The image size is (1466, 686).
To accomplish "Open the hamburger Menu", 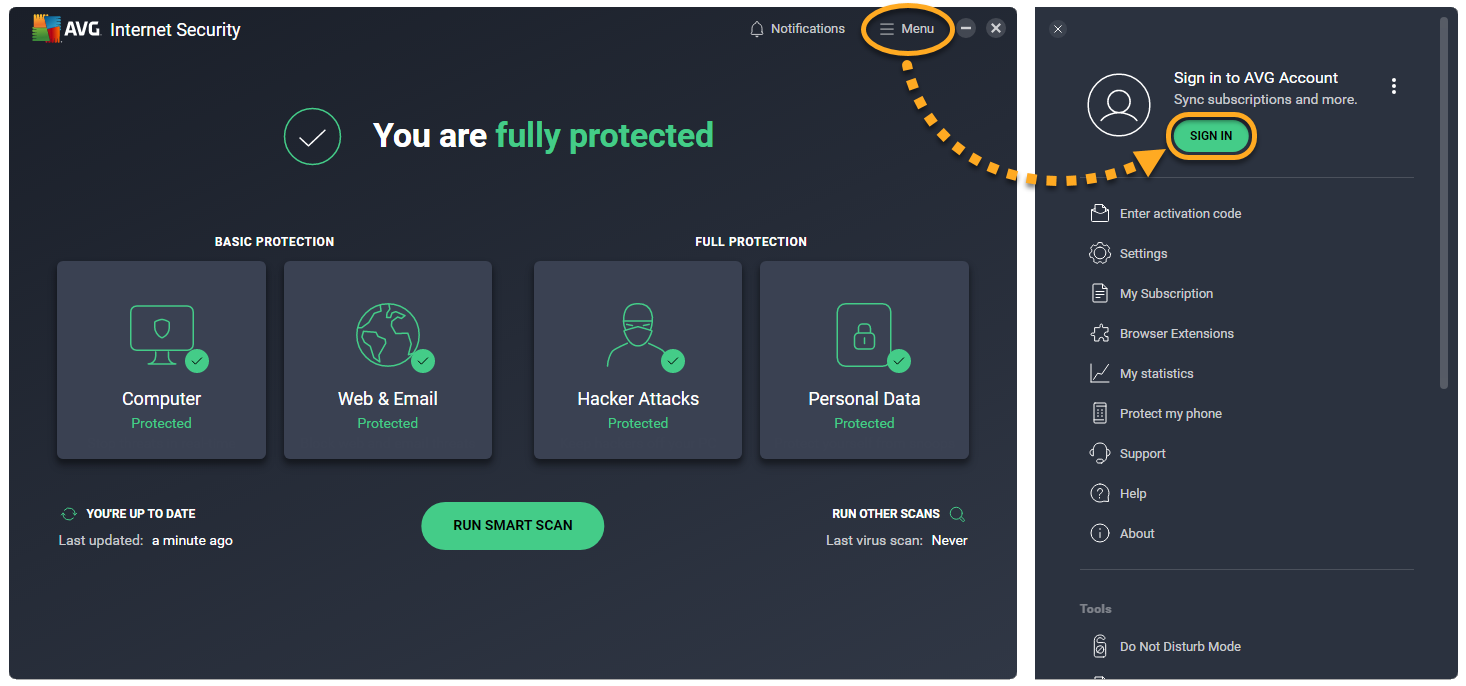I will point(907,29).
